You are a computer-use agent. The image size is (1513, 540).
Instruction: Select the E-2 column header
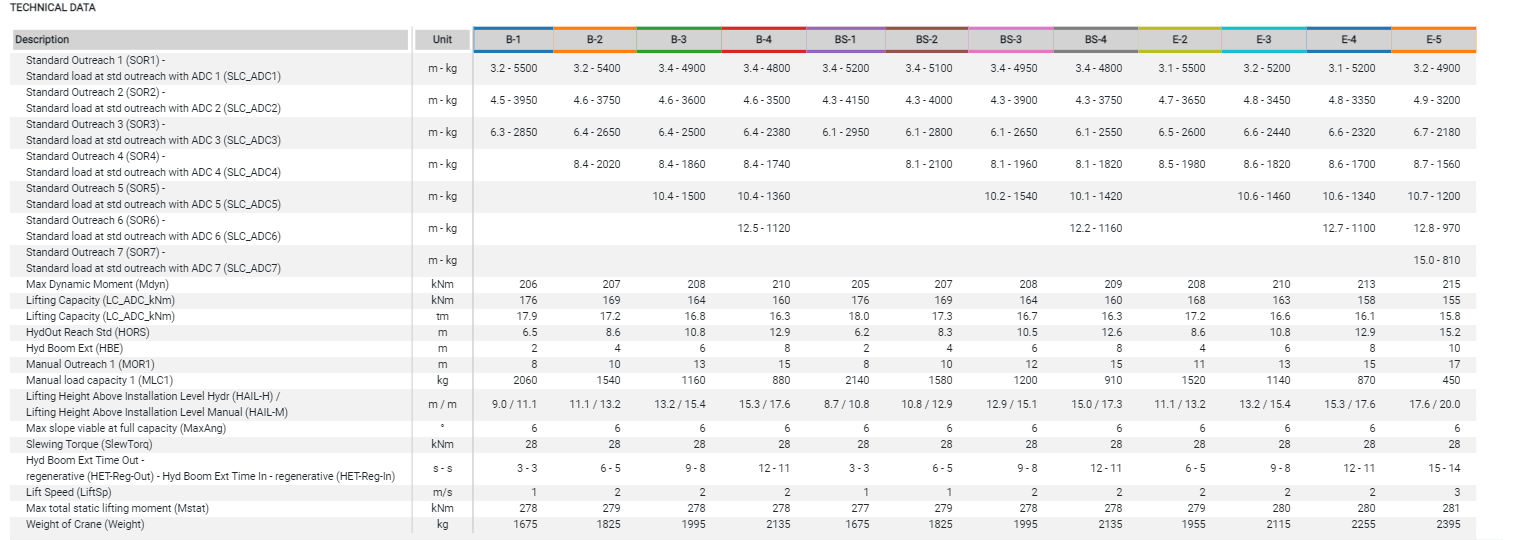(1179, 40)
